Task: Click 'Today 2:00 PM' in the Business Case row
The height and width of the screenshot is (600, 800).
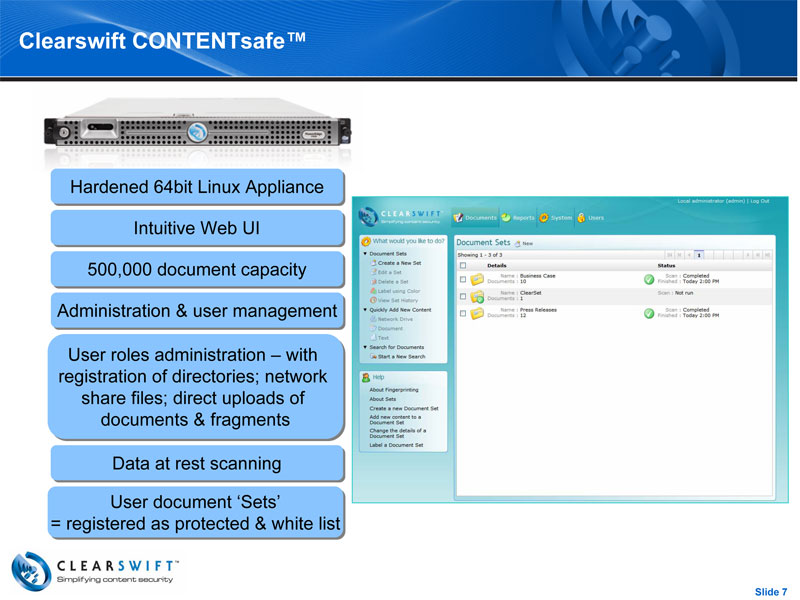Action: [x=701, y=281]
